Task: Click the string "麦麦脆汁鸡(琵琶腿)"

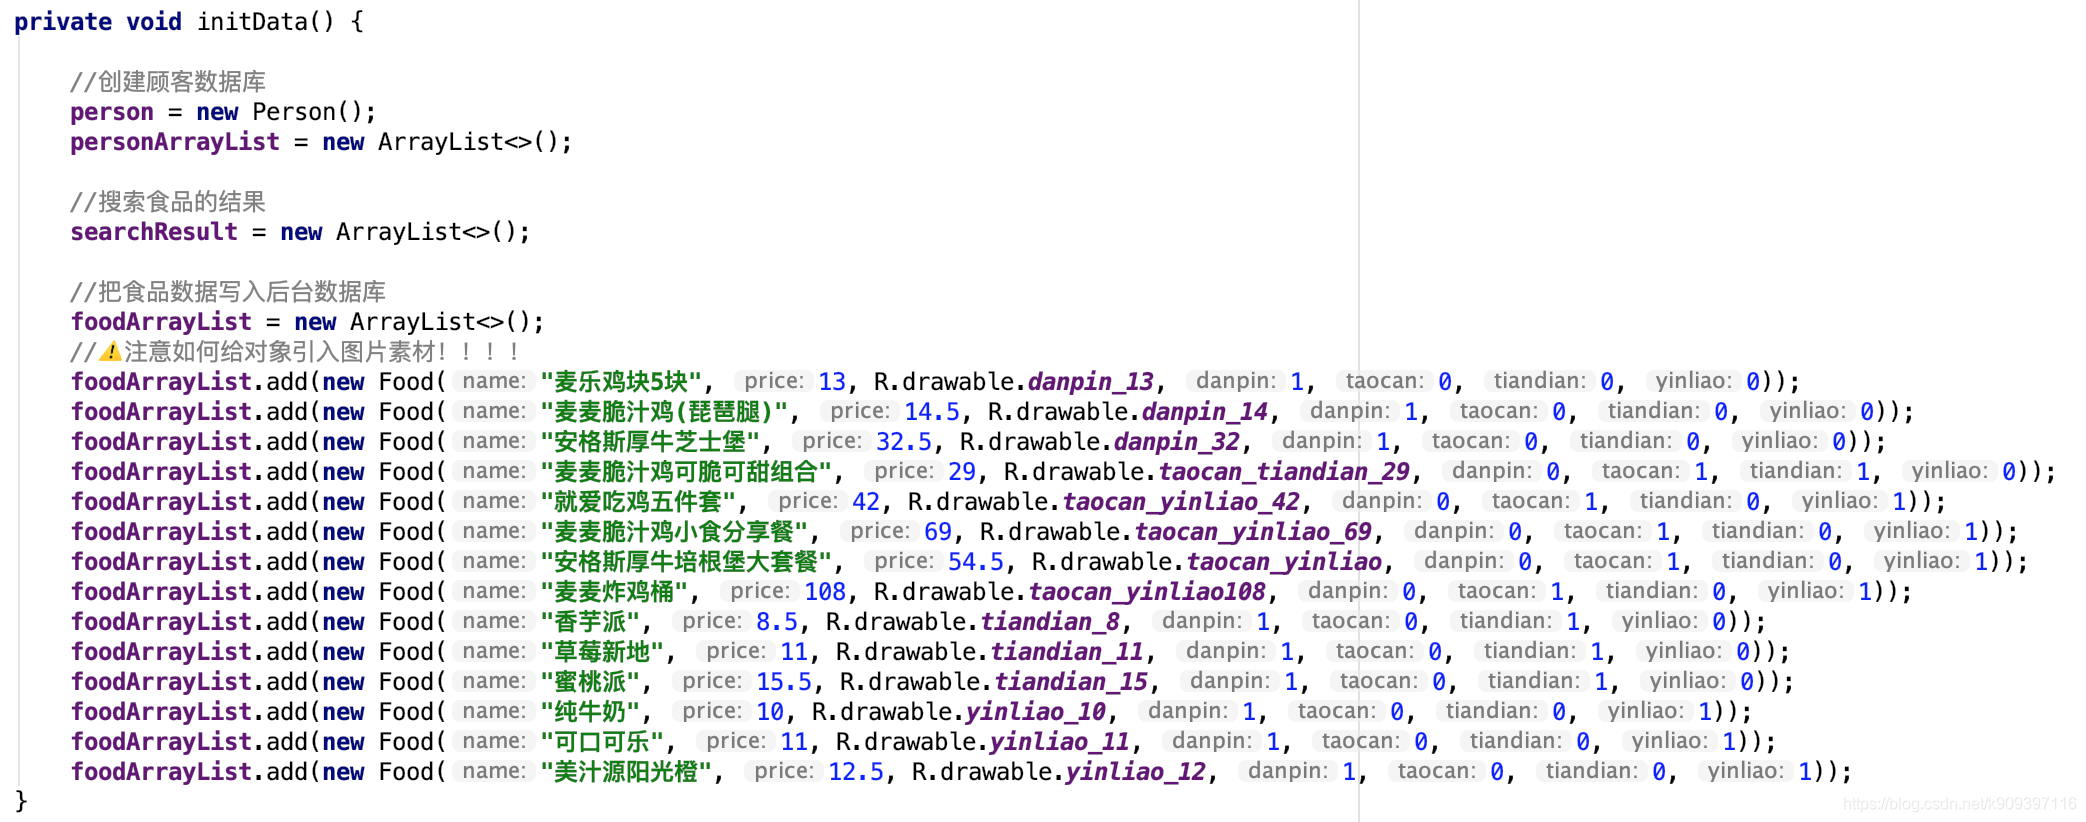Action: pyautogui.click(x=663, y=411)
